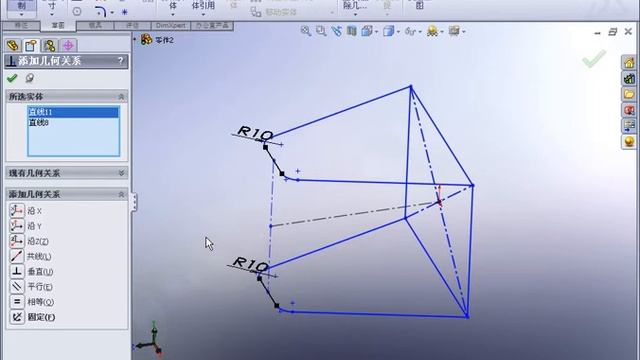Click the pushpin keep-visible icon
640x360 pixels.
[x=29, y=78]
